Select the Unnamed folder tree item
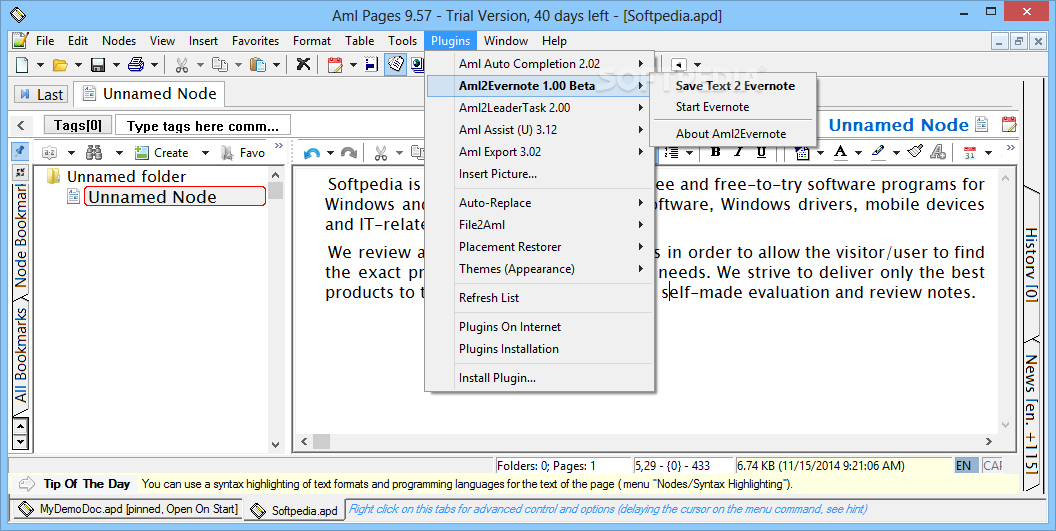Viewport: 1056px width, 531px height. pyautogui.click(x=126, y=177)
